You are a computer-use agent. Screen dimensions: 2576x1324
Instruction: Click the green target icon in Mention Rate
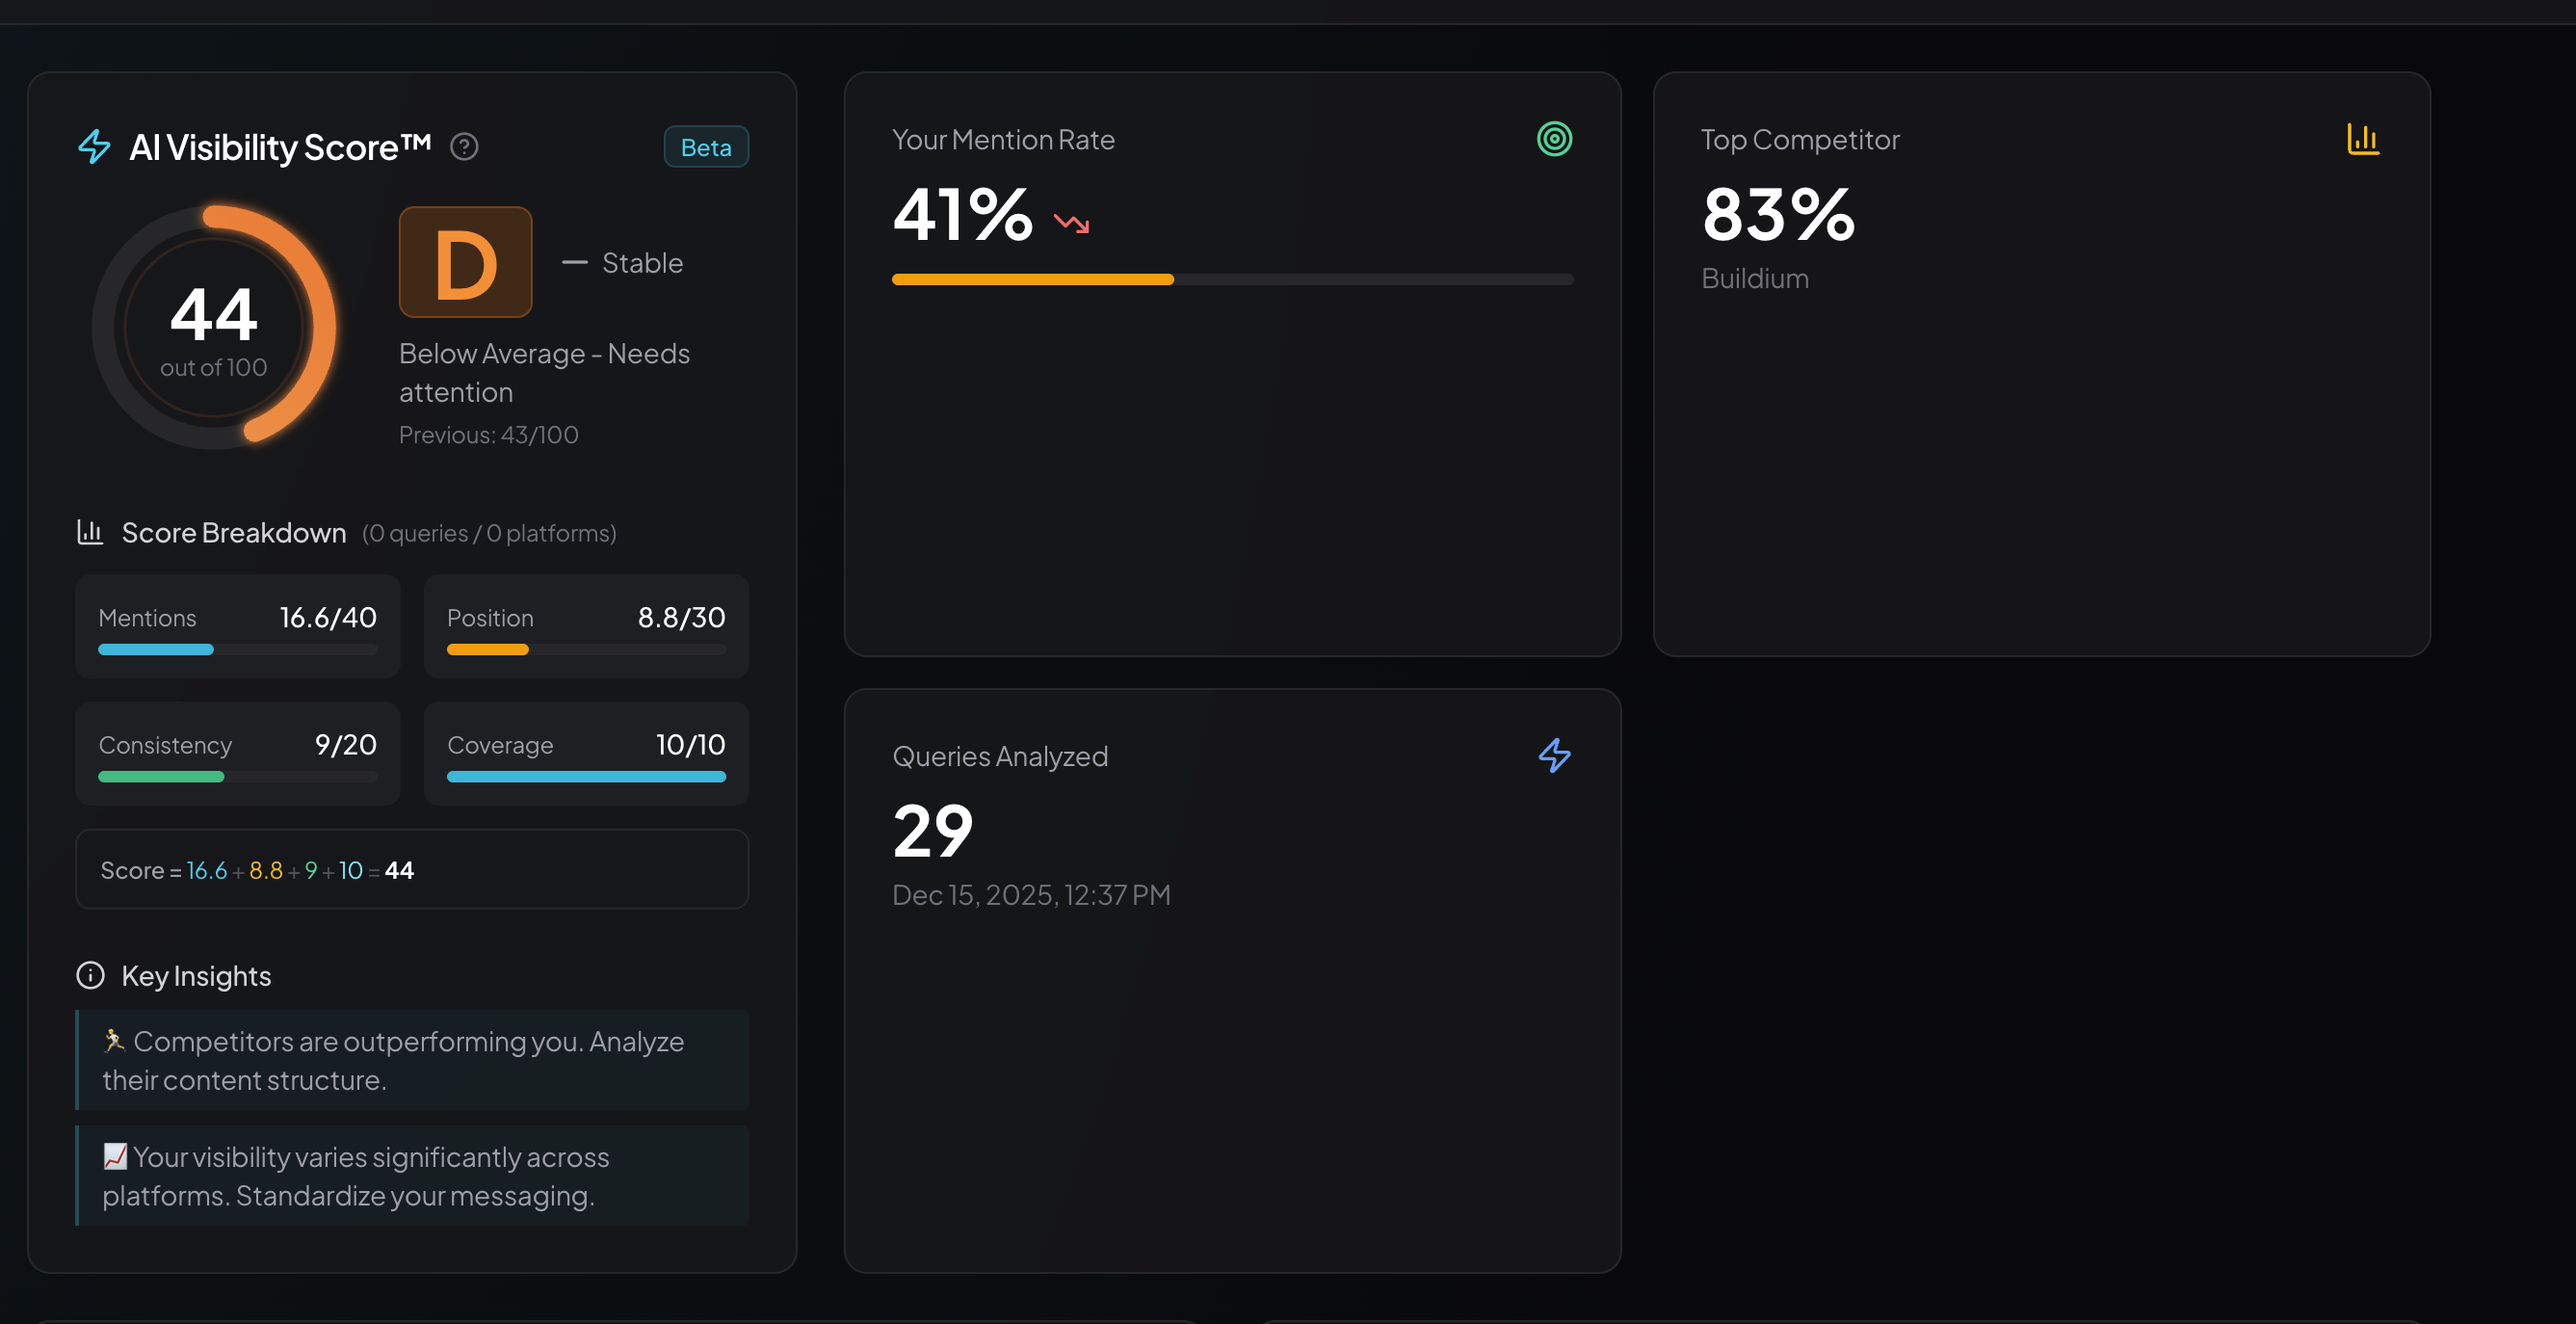coord(1554,139)
